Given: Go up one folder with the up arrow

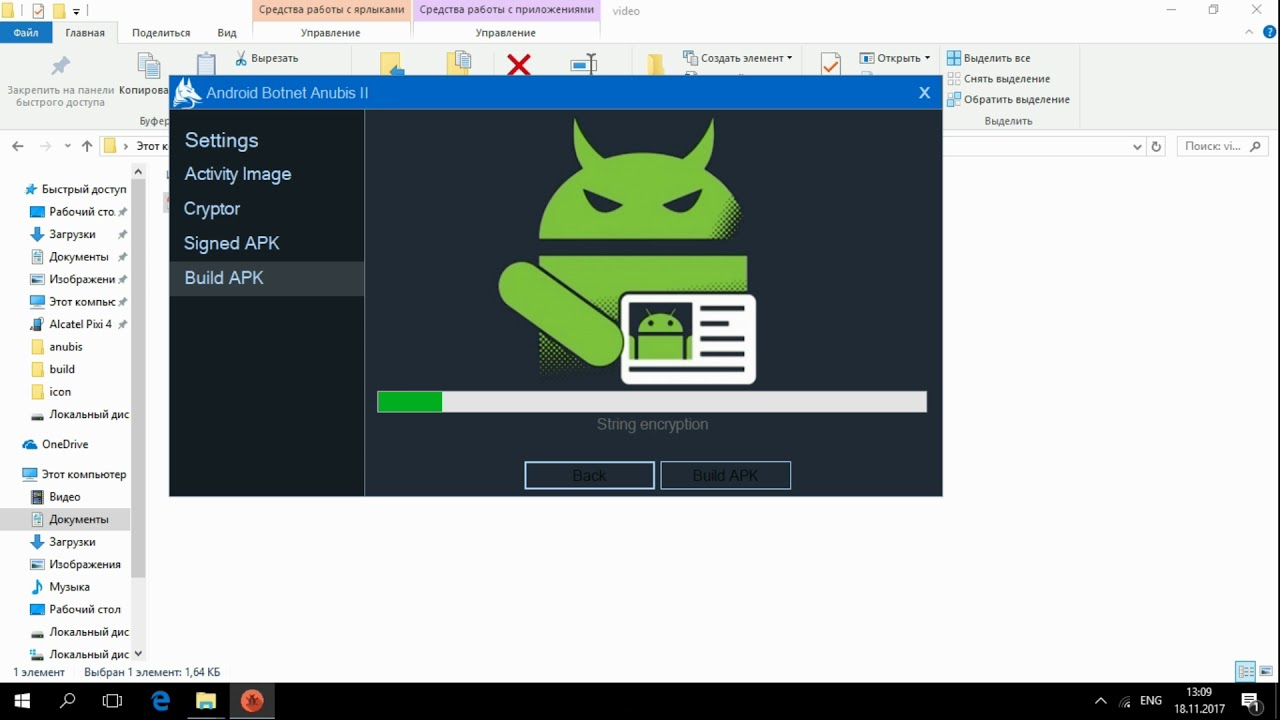Looking at the screenshot, I should coord(87,146).
